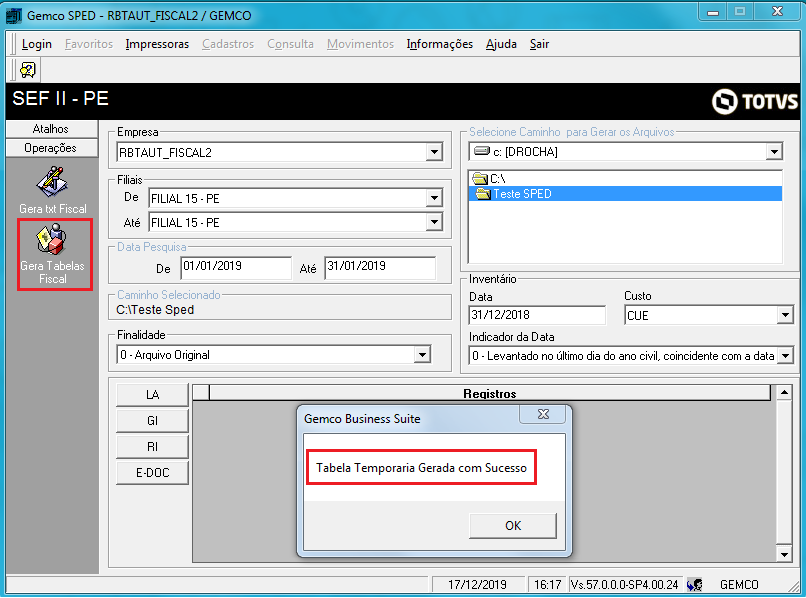Click the Registros scrollbar down arrow
This screenshot has height=598, width=806.
tap(784, 553)
